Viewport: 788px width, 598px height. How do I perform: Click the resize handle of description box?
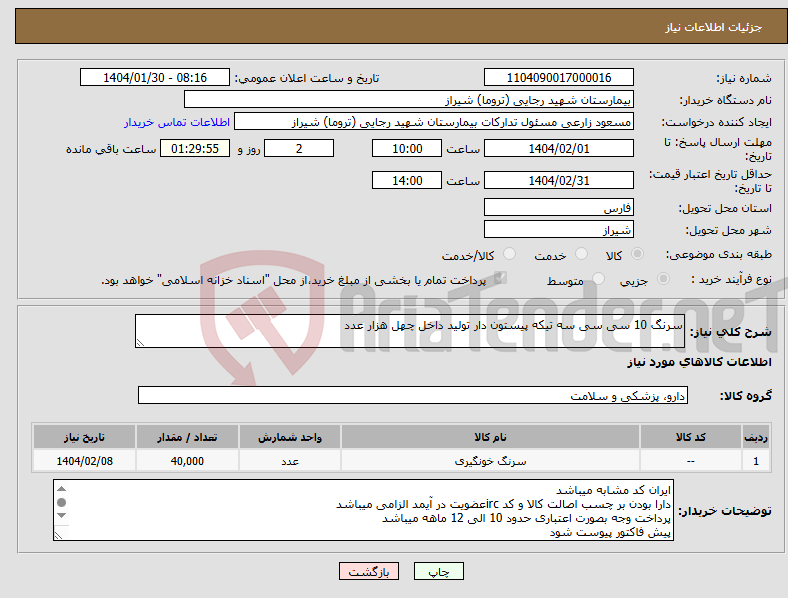click(140, 343)
